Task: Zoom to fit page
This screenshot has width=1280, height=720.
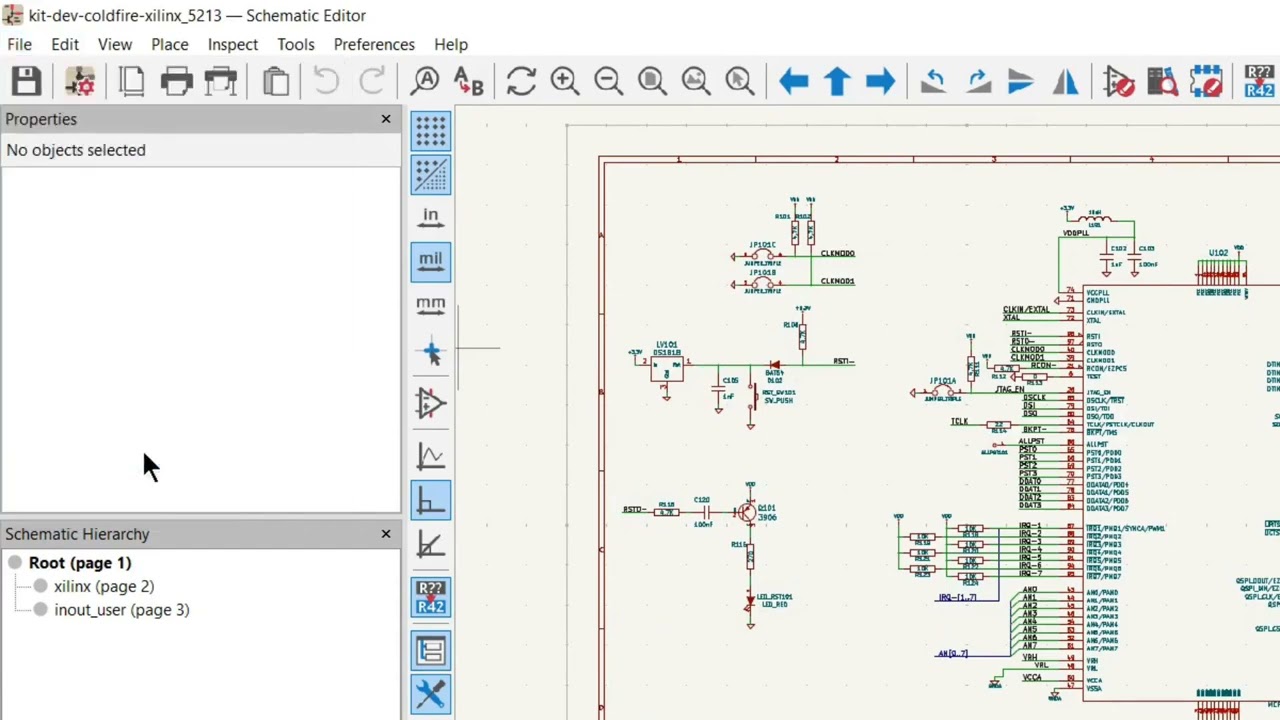Action: (x=652, y=81)
